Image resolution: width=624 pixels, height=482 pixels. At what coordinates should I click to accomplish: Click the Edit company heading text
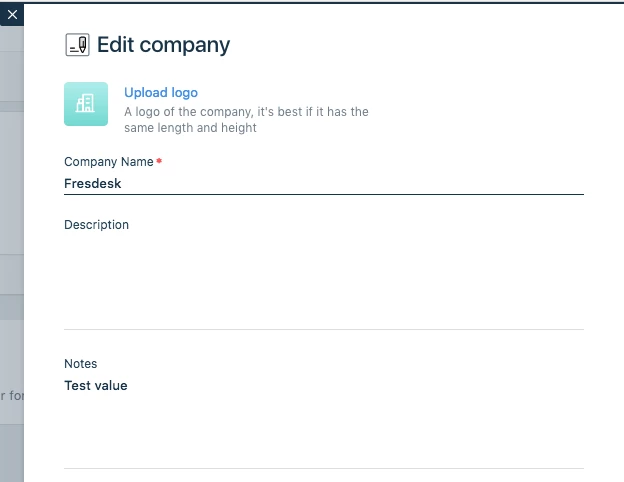pyautogui.click(x=164, y=45)
